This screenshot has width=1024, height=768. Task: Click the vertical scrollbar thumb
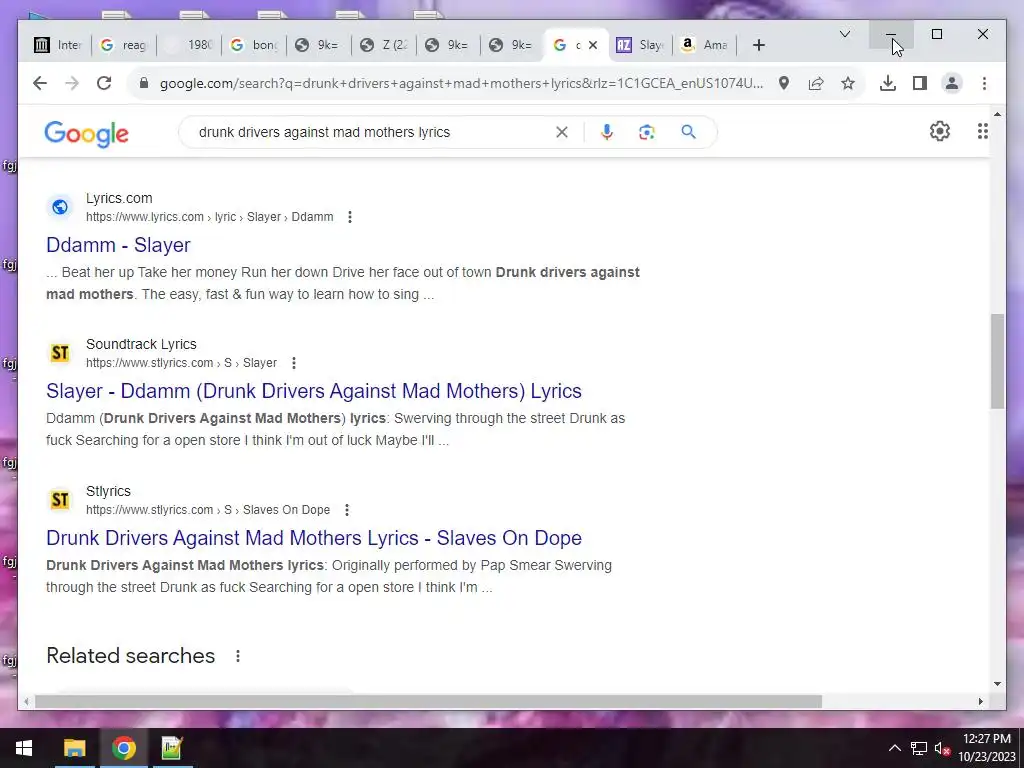click(x=997, y=361)
